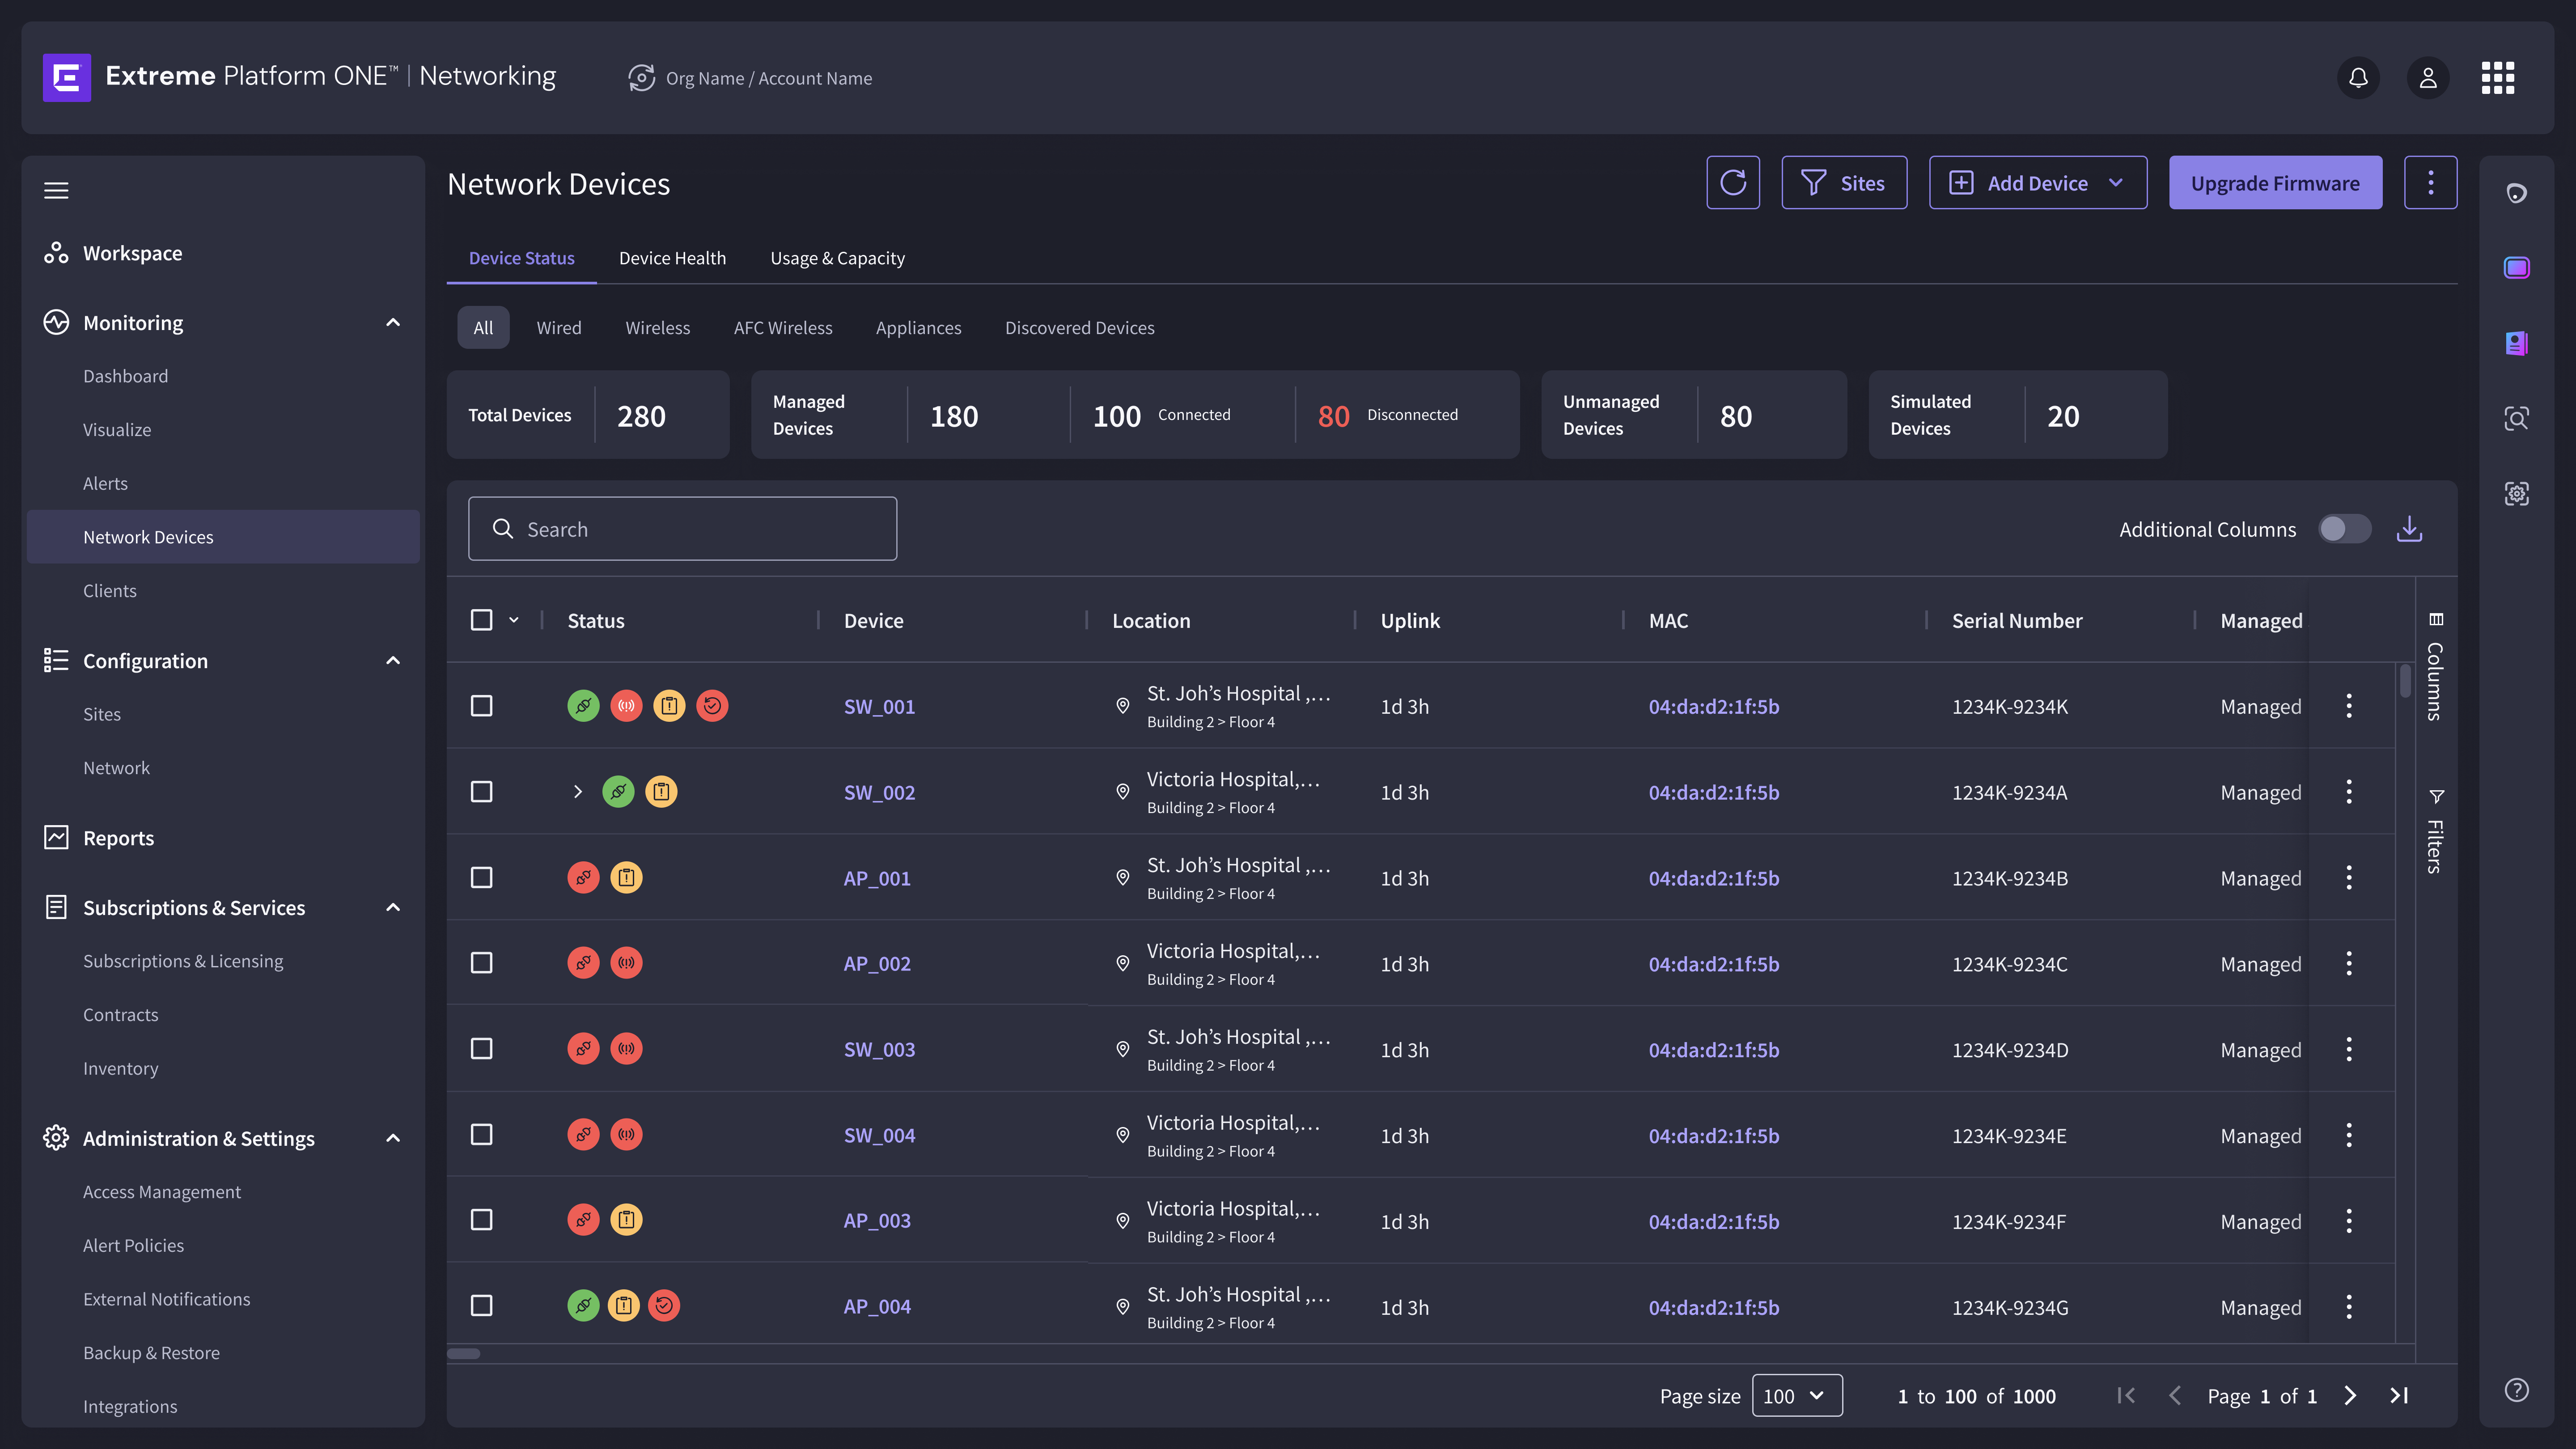Open the contact book icon in right rail
Screen dimensions: 2576x1449
pyautogui.click(x=2517, y=343)
